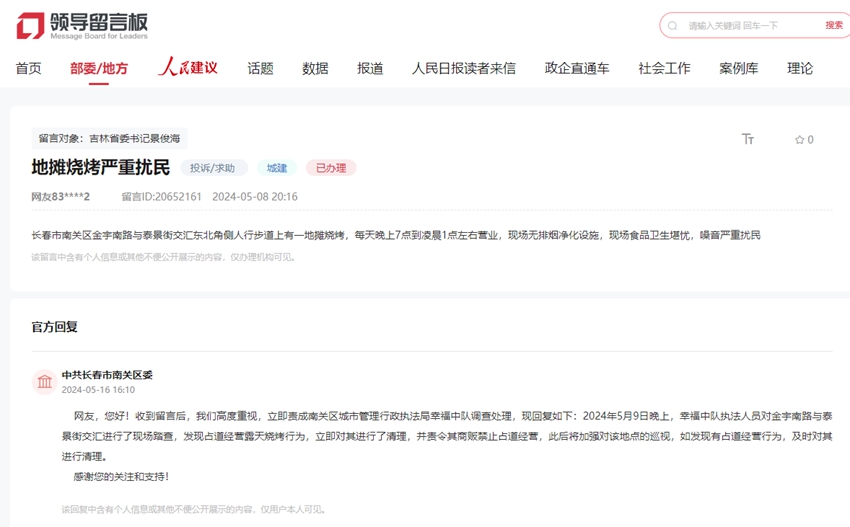Click the 中共长春市南关区委 responder name
The width and height of the screenshot is (850, 527).
(107, 375)
